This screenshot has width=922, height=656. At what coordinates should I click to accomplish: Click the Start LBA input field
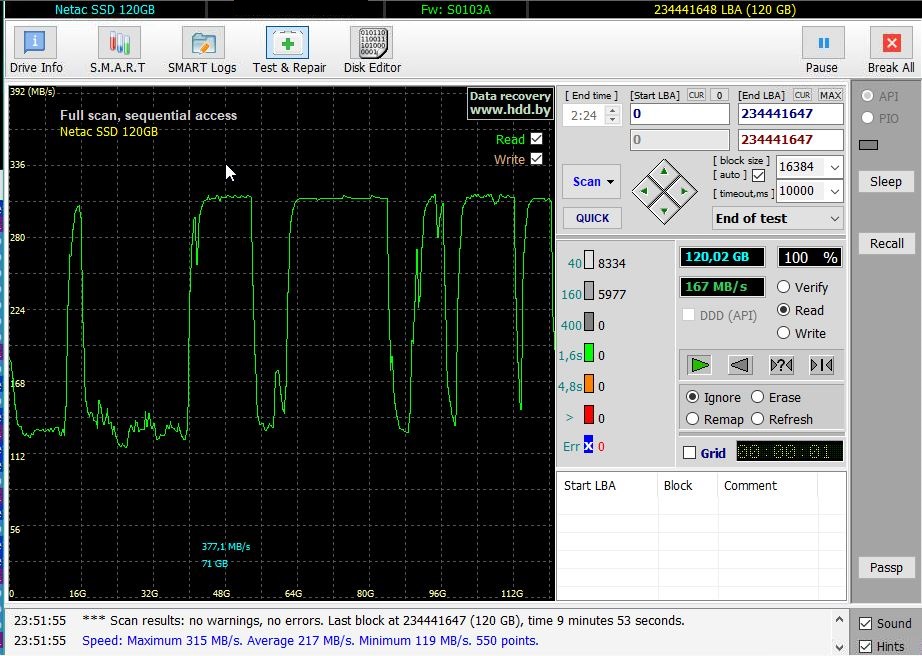point(679,115)
